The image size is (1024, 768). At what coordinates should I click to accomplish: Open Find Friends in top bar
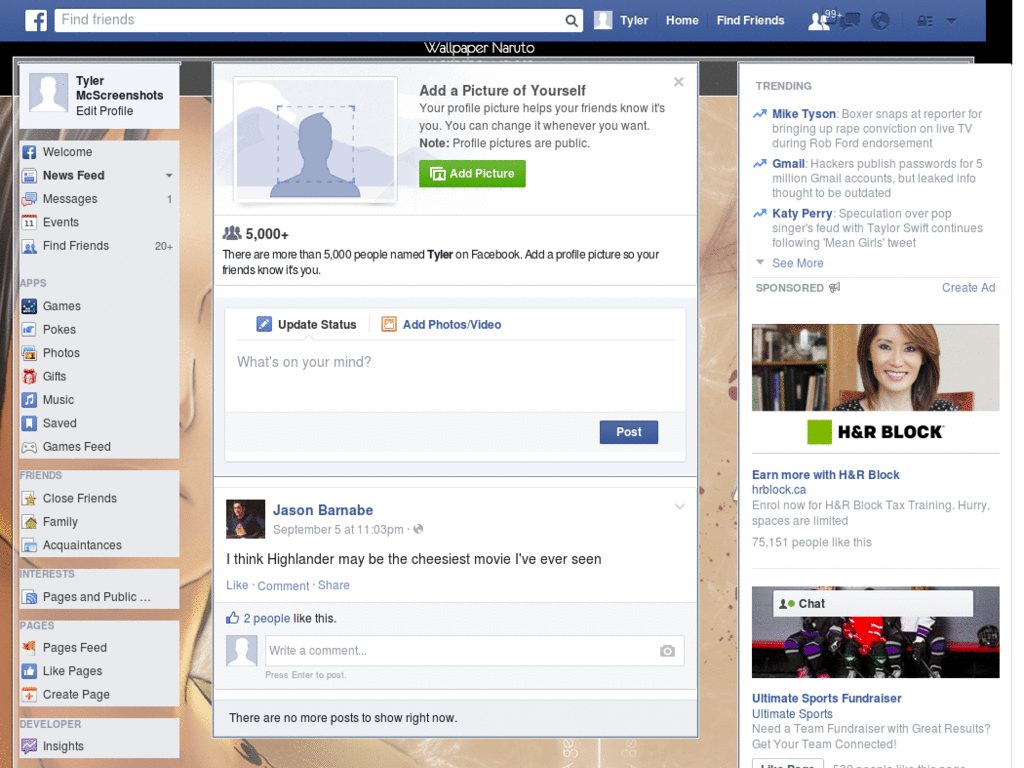coord(750,20)
